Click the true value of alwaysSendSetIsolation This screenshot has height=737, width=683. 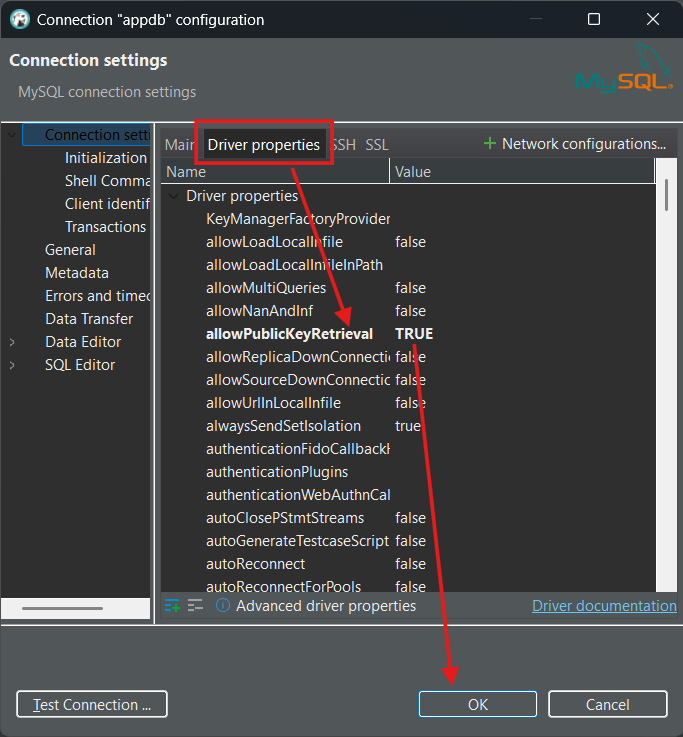coord(408,426)
